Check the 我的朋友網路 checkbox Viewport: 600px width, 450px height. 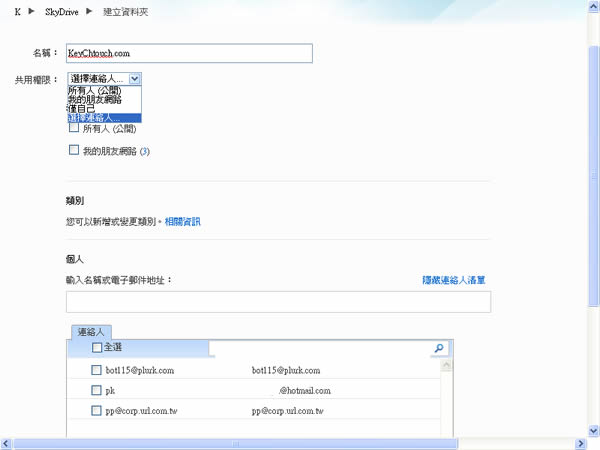(74, 150)
